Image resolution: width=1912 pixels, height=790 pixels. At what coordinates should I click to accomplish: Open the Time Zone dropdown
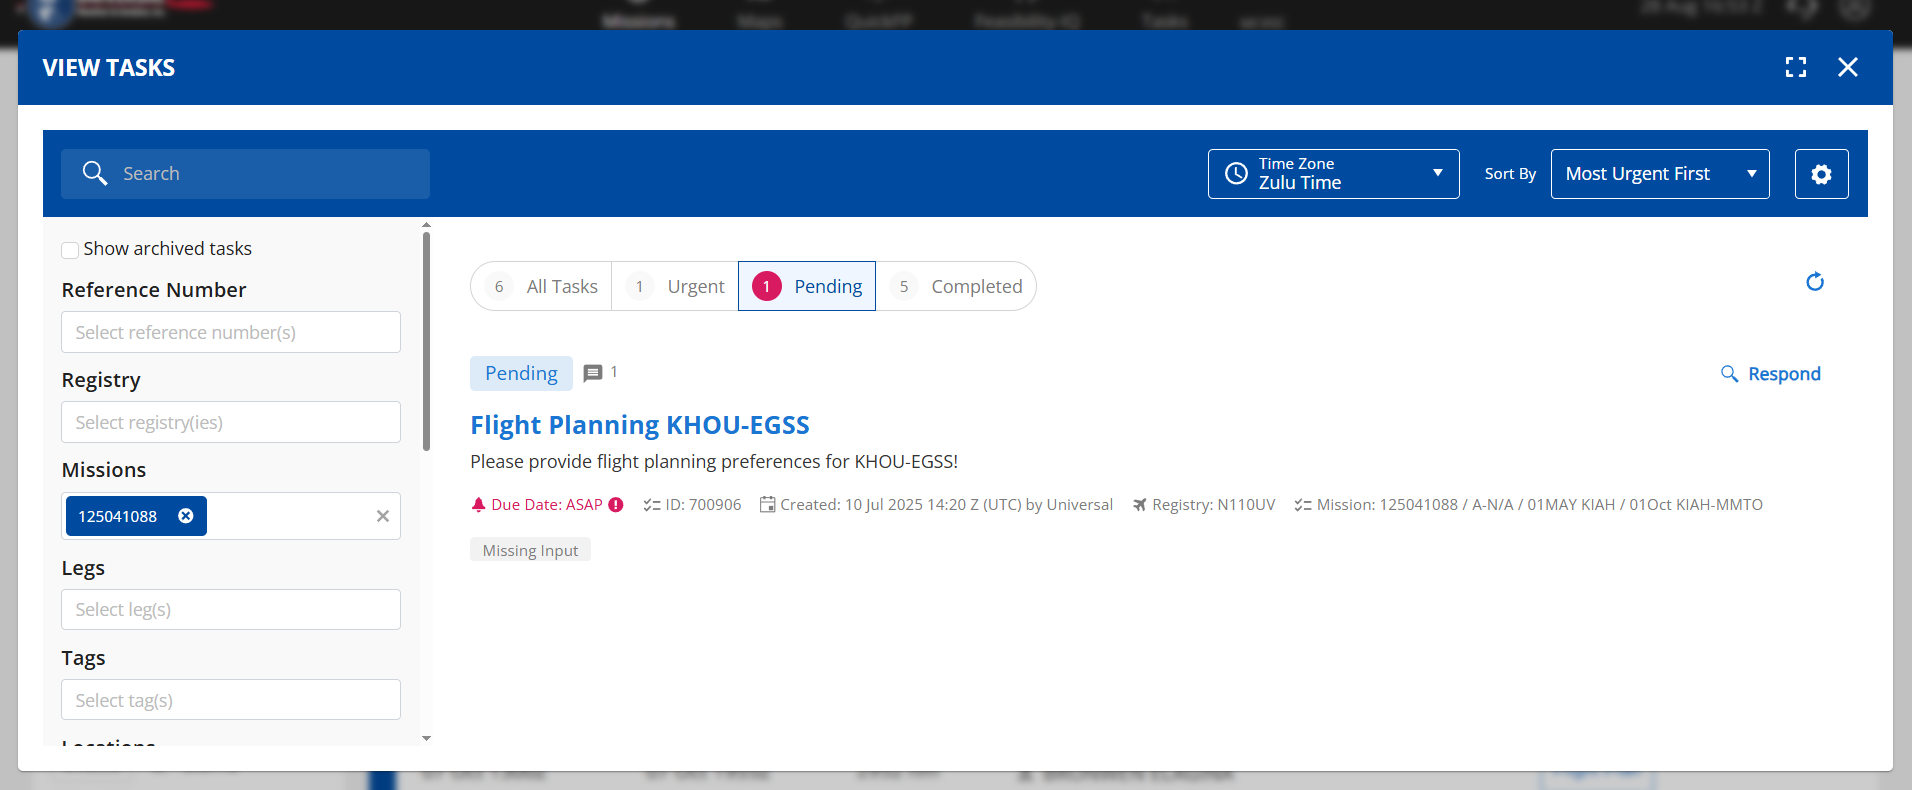coord(1333,174)
